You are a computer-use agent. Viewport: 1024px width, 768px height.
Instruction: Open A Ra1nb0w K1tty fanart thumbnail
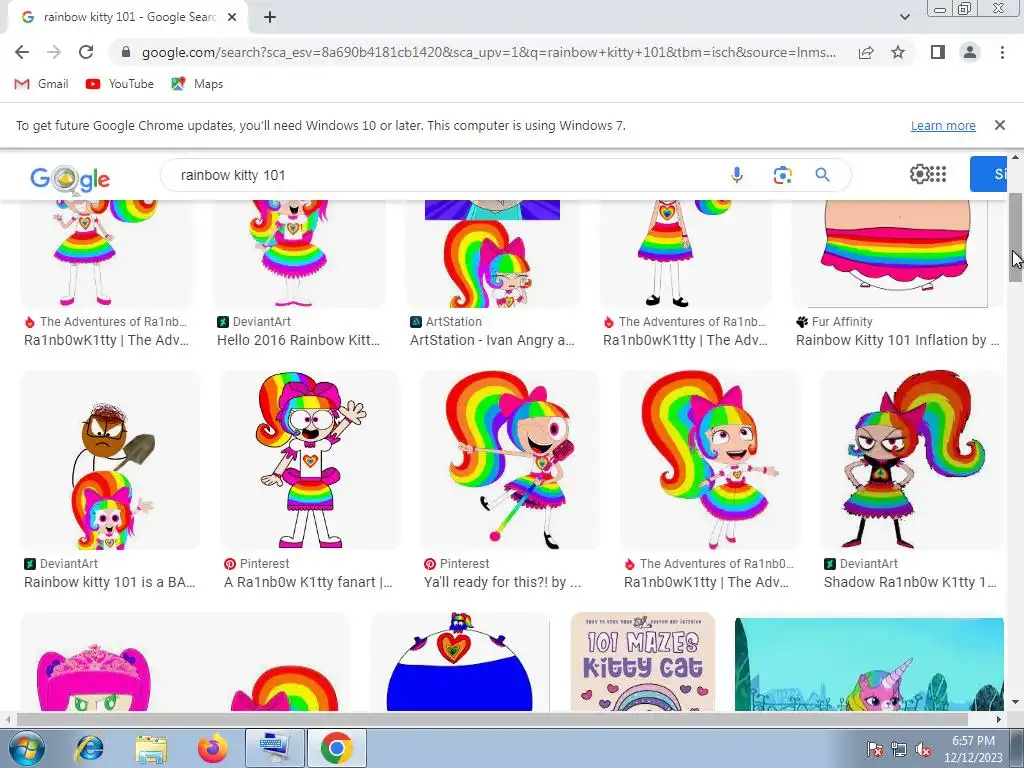(310, 460)
